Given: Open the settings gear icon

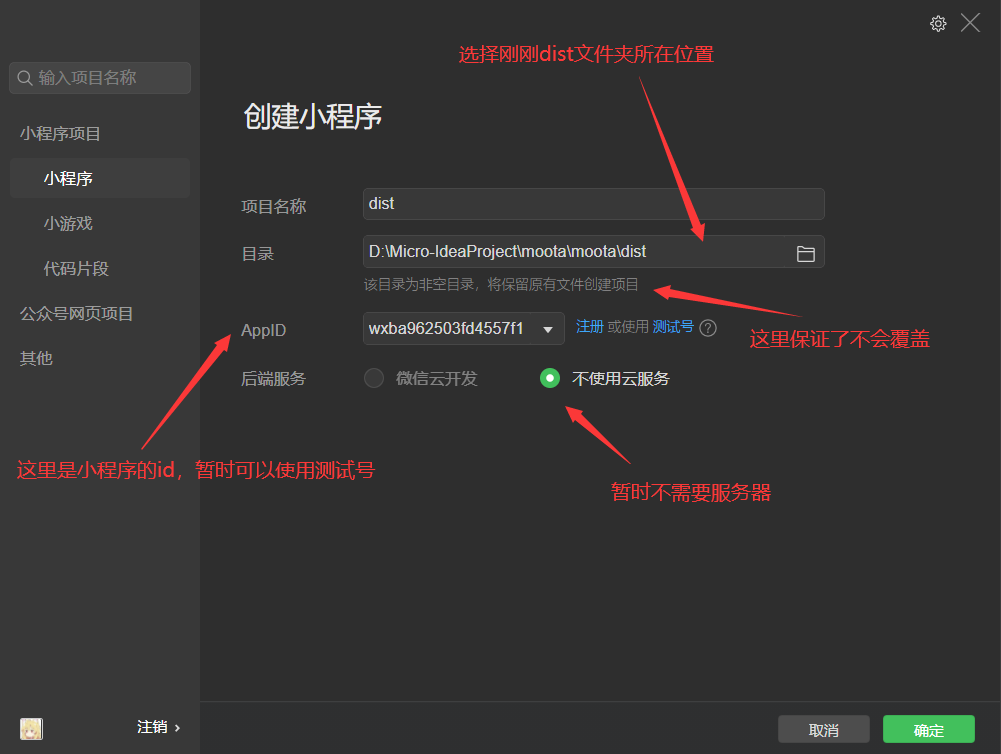Looking at the screenshot, I should coord(938,23).
